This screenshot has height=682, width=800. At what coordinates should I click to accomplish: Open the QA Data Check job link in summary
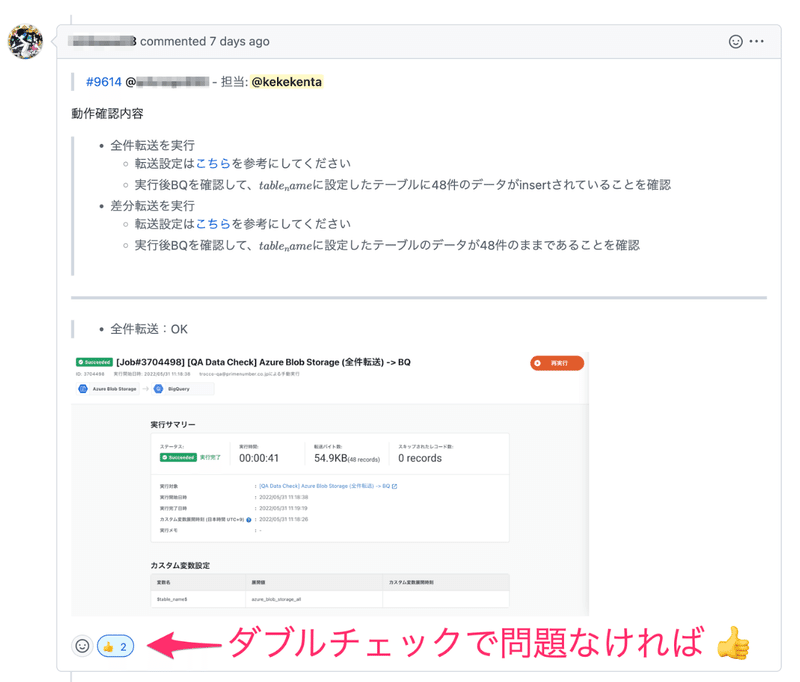point(328,486)
